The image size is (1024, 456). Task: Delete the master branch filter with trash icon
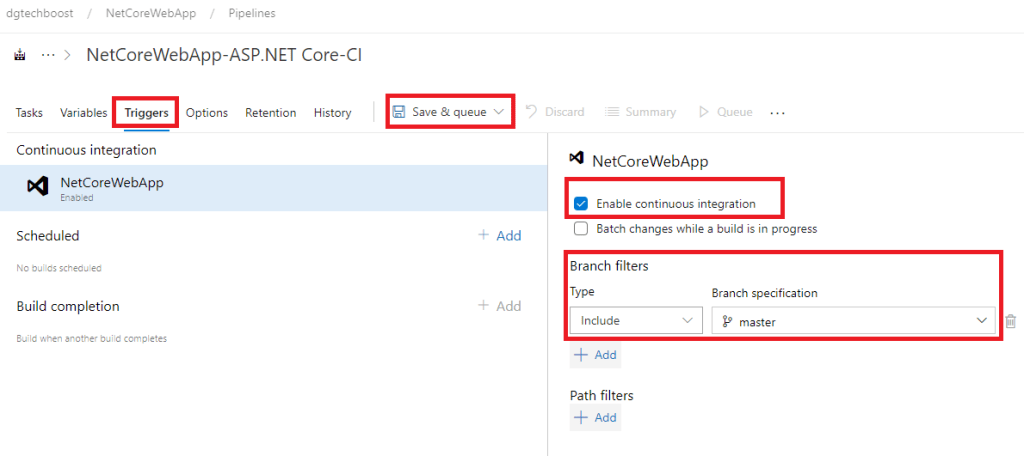[1010, 321]
